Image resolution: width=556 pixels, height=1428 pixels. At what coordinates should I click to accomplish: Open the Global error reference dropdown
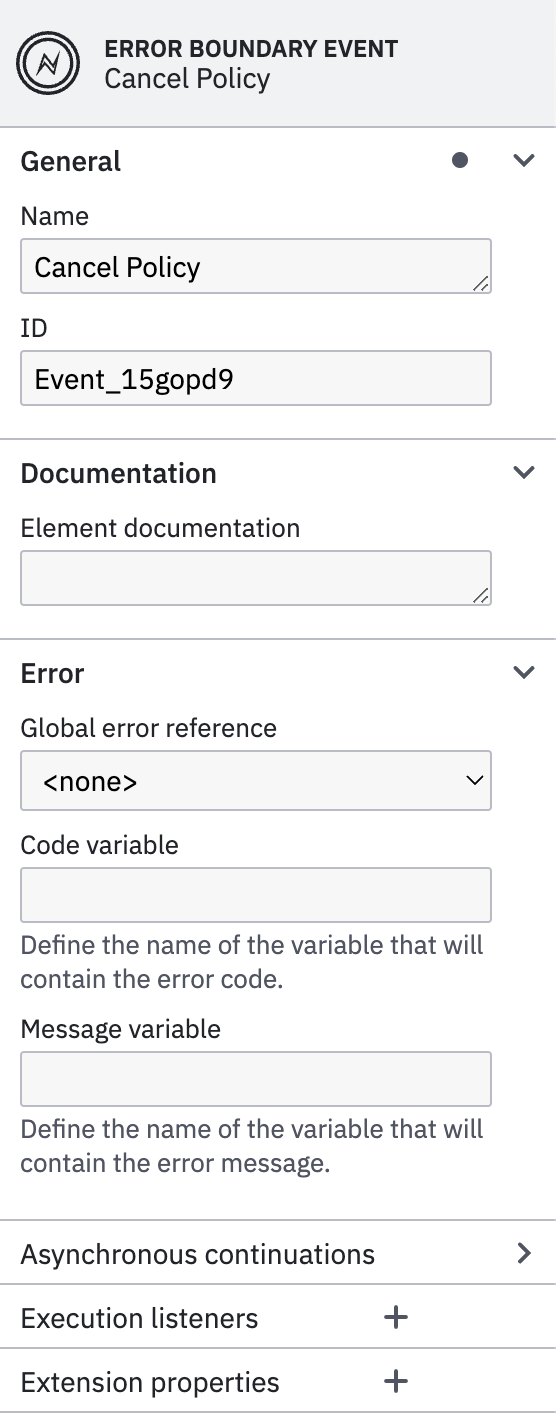[x=256, y=780]
